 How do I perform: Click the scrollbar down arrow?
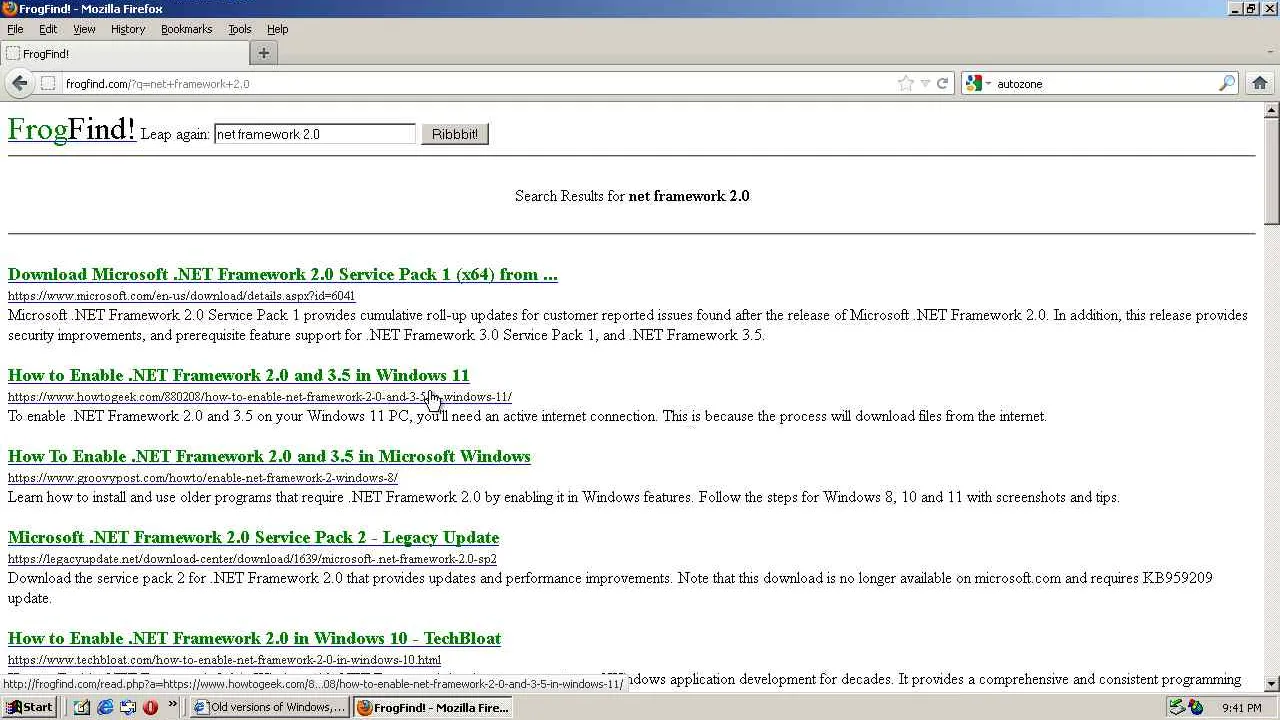coord(1272,684)
